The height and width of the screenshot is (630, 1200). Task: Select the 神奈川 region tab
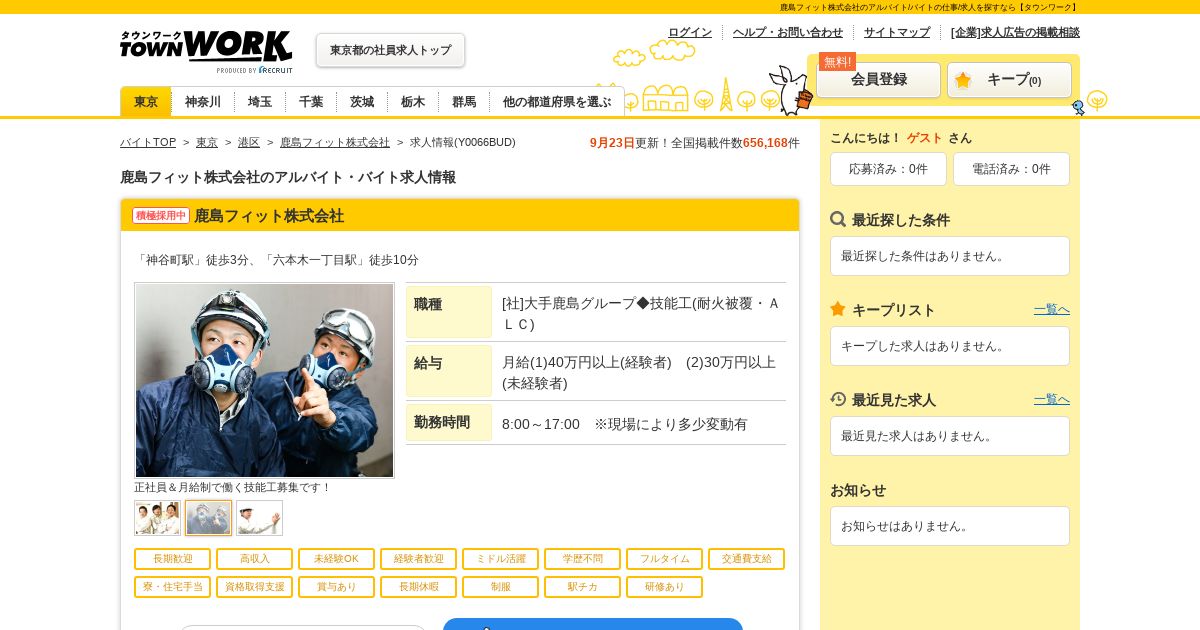[203, 101]
